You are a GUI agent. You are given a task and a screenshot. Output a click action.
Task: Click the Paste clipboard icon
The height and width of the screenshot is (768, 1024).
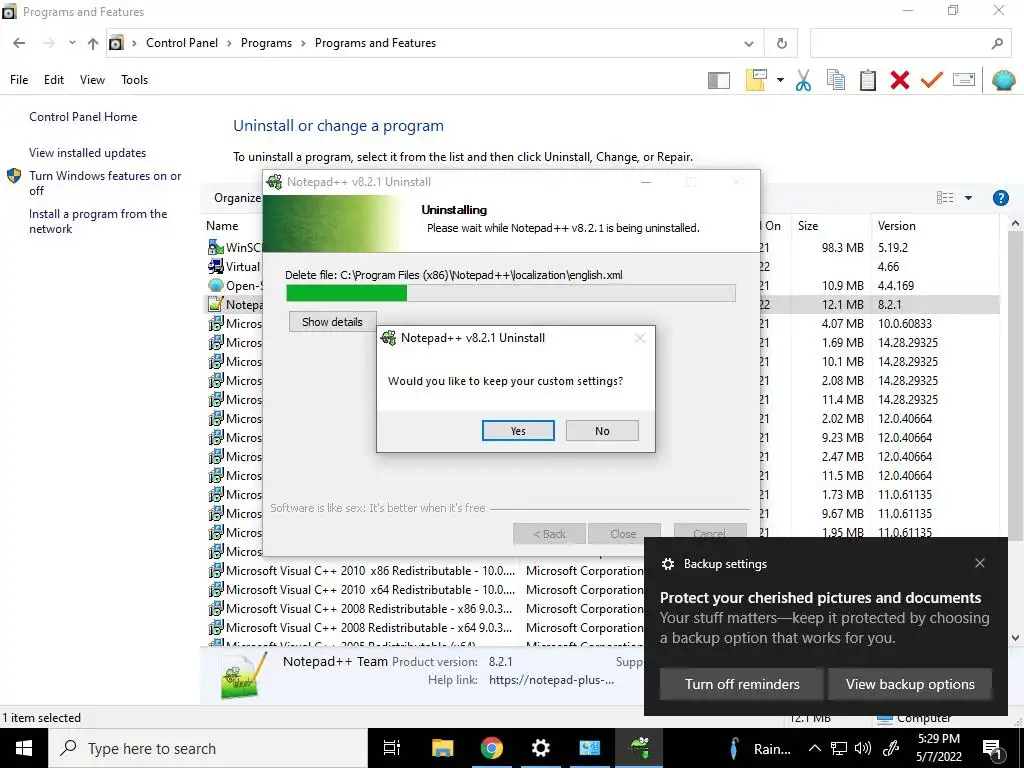coord(868,80)
